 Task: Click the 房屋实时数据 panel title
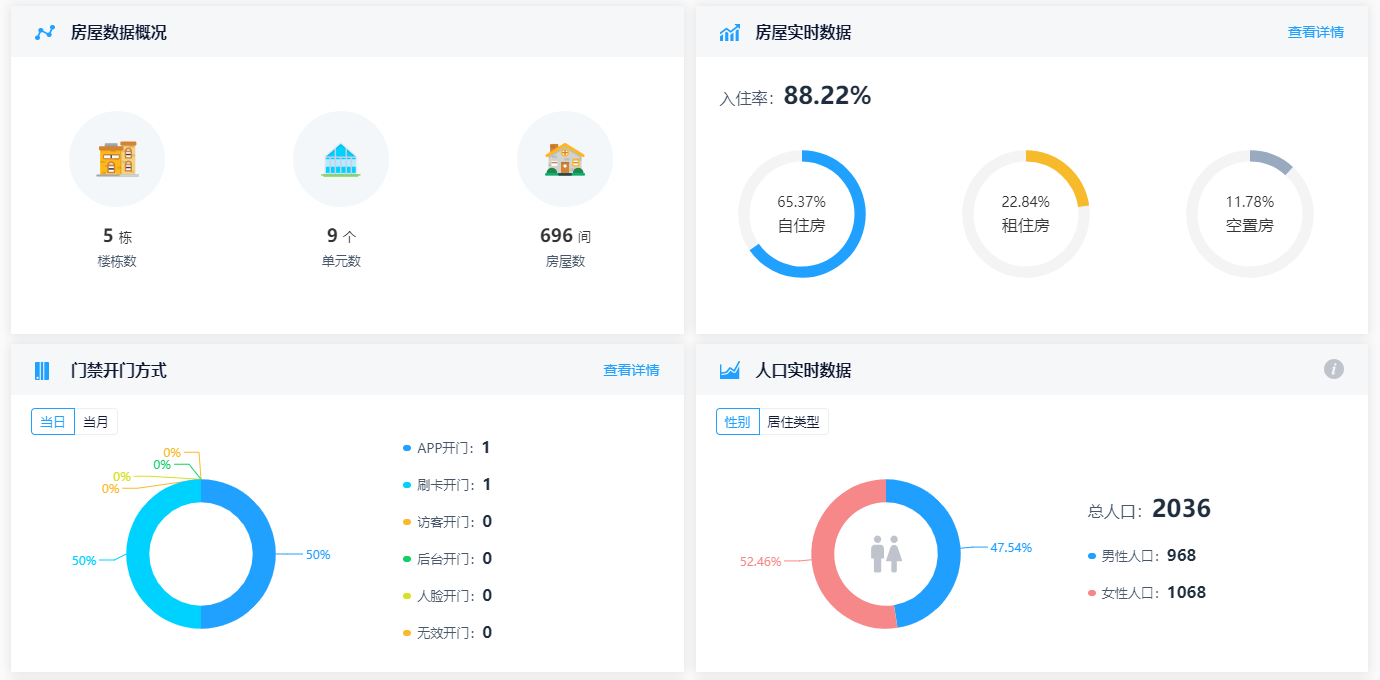tap(803, 33)
